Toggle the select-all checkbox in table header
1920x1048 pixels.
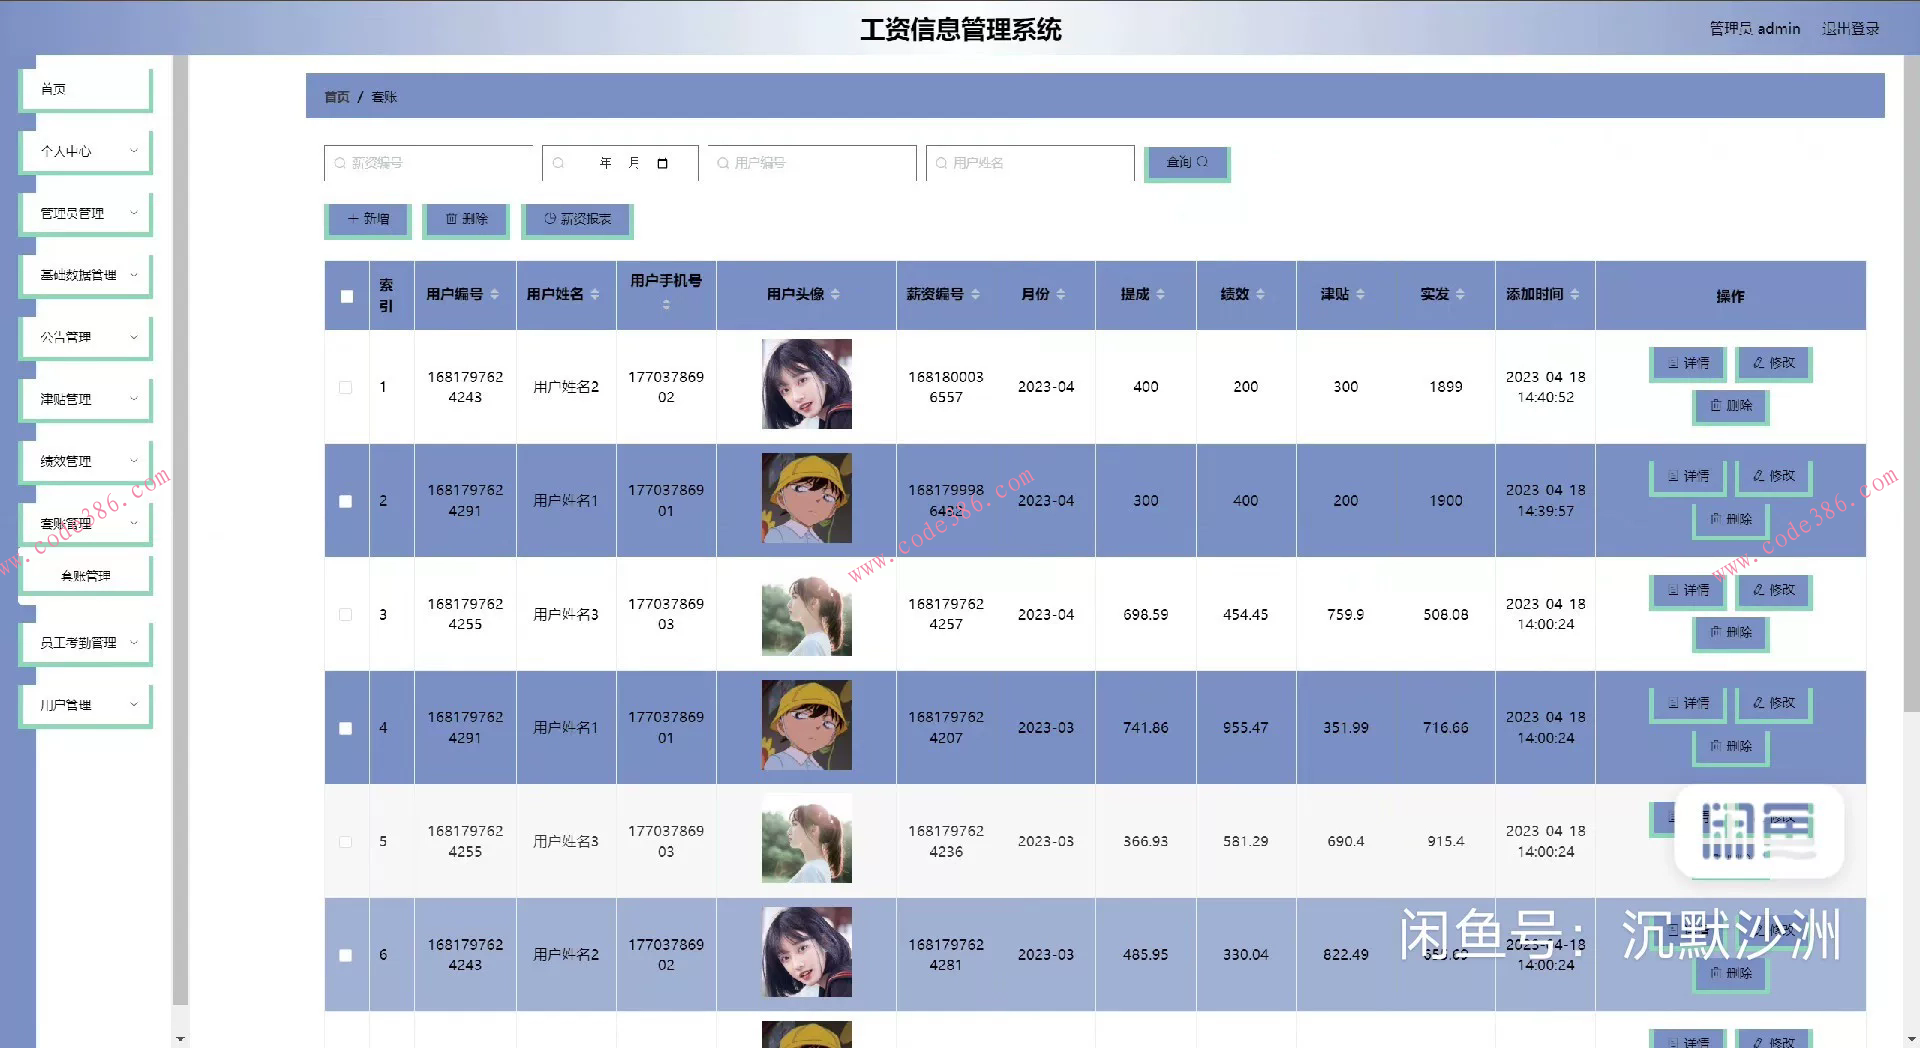(x=345, y=296)
